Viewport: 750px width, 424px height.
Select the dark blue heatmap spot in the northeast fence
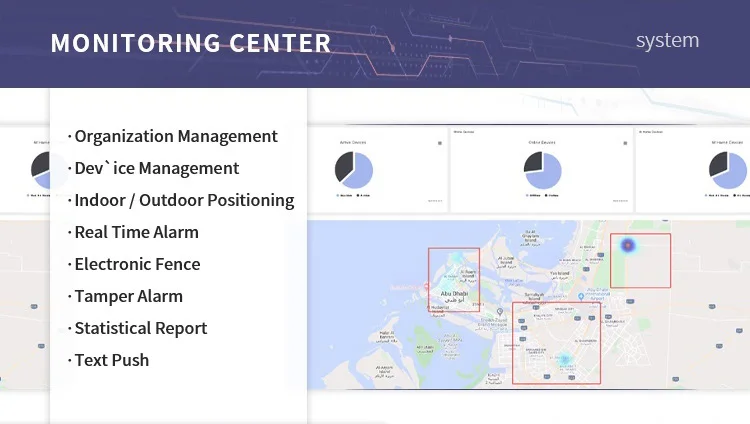(x=628, y=245)
